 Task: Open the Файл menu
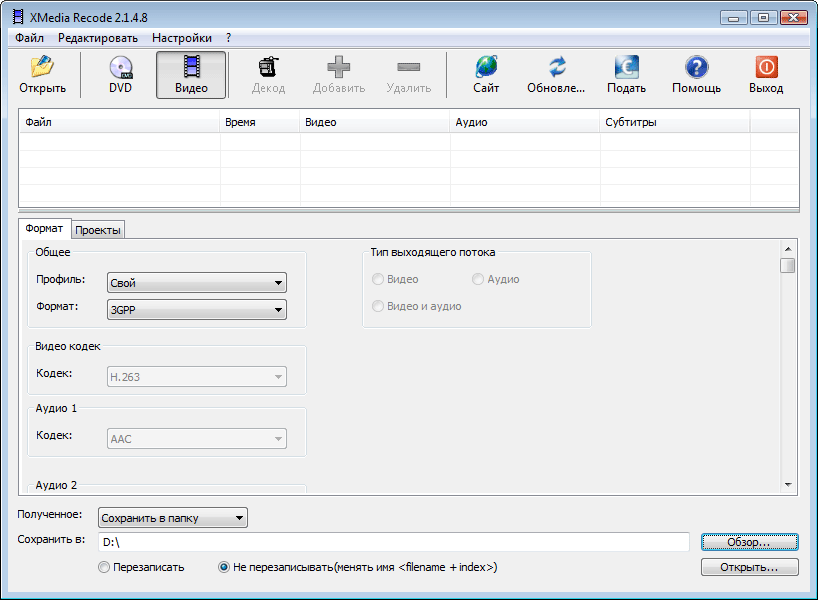pos(29,38)
